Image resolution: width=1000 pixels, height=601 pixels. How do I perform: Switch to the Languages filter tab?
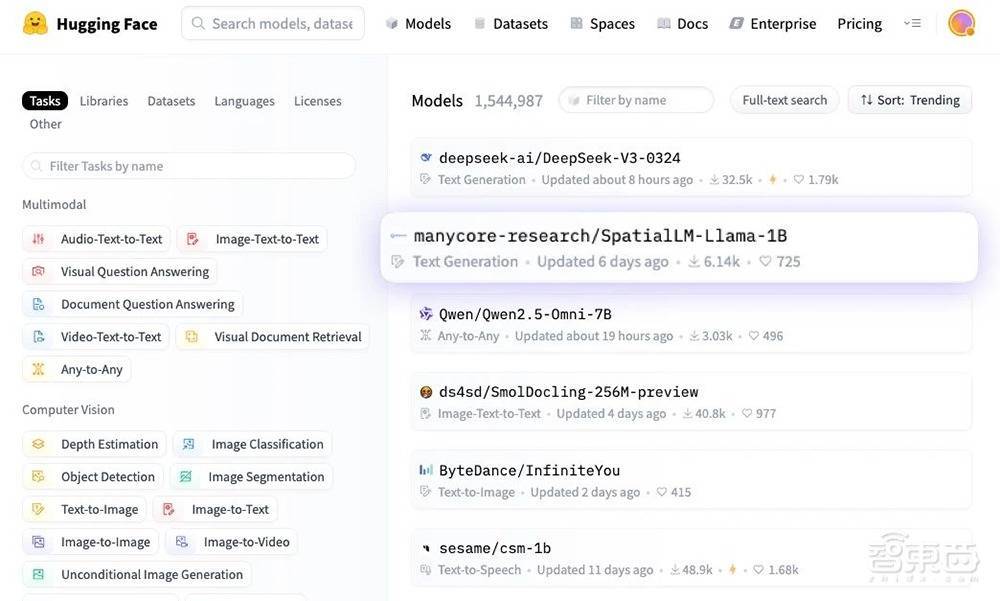[244, 101]
